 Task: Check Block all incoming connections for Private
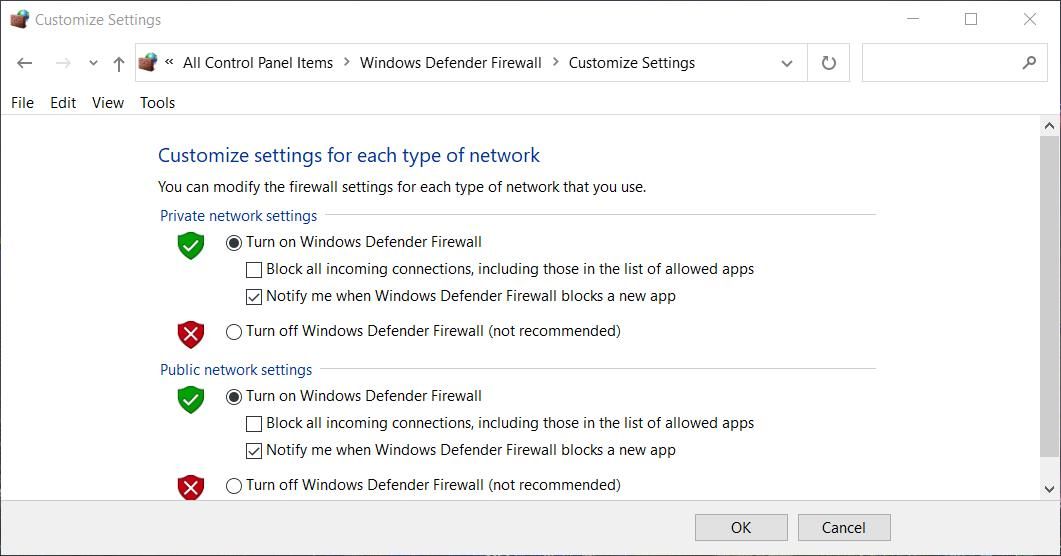[254, 269]
